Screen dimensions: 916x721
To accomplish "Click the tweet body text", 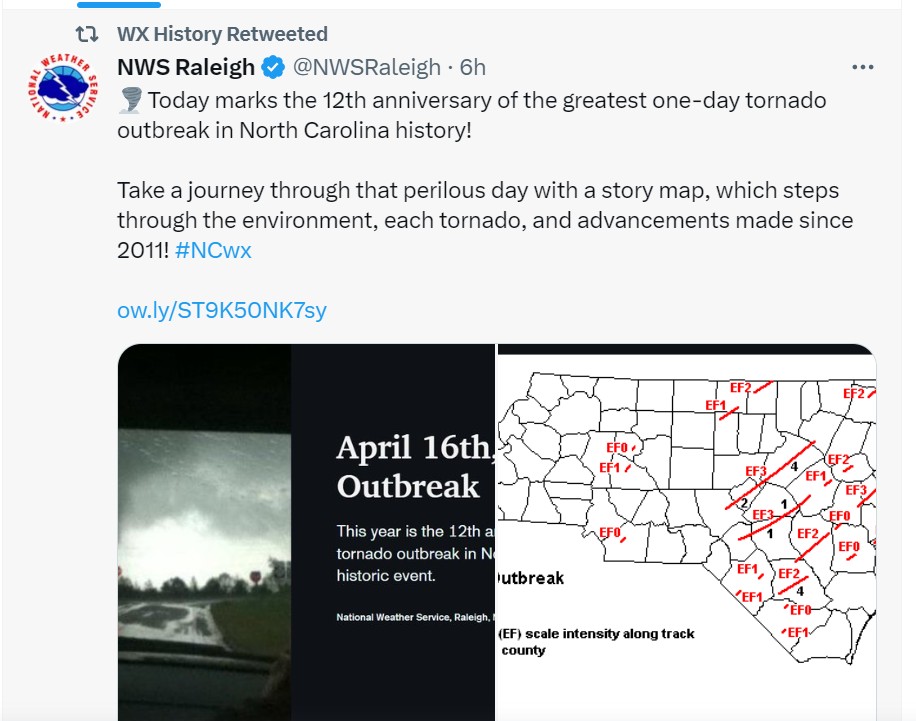I will 485,175.
